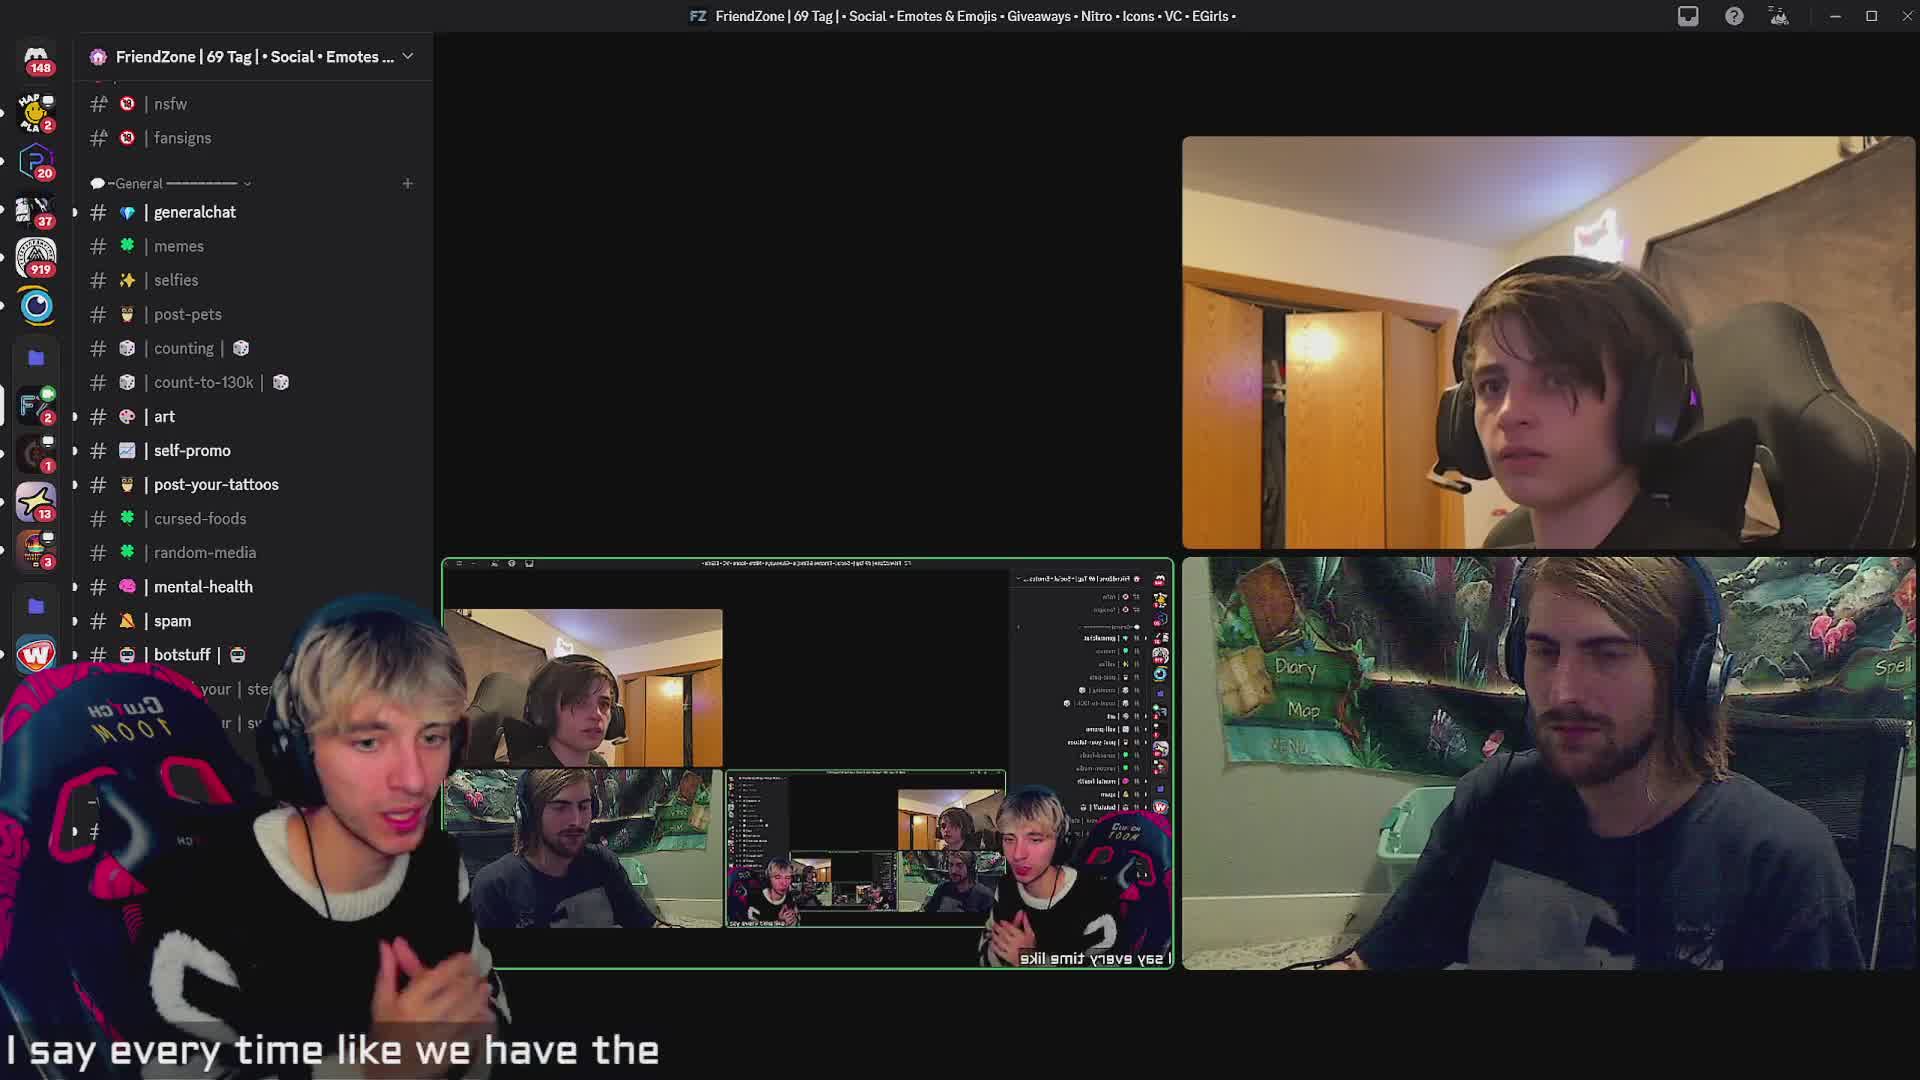Add a channel to General category
This screenshot has width=1920, height=1080.
407,183
